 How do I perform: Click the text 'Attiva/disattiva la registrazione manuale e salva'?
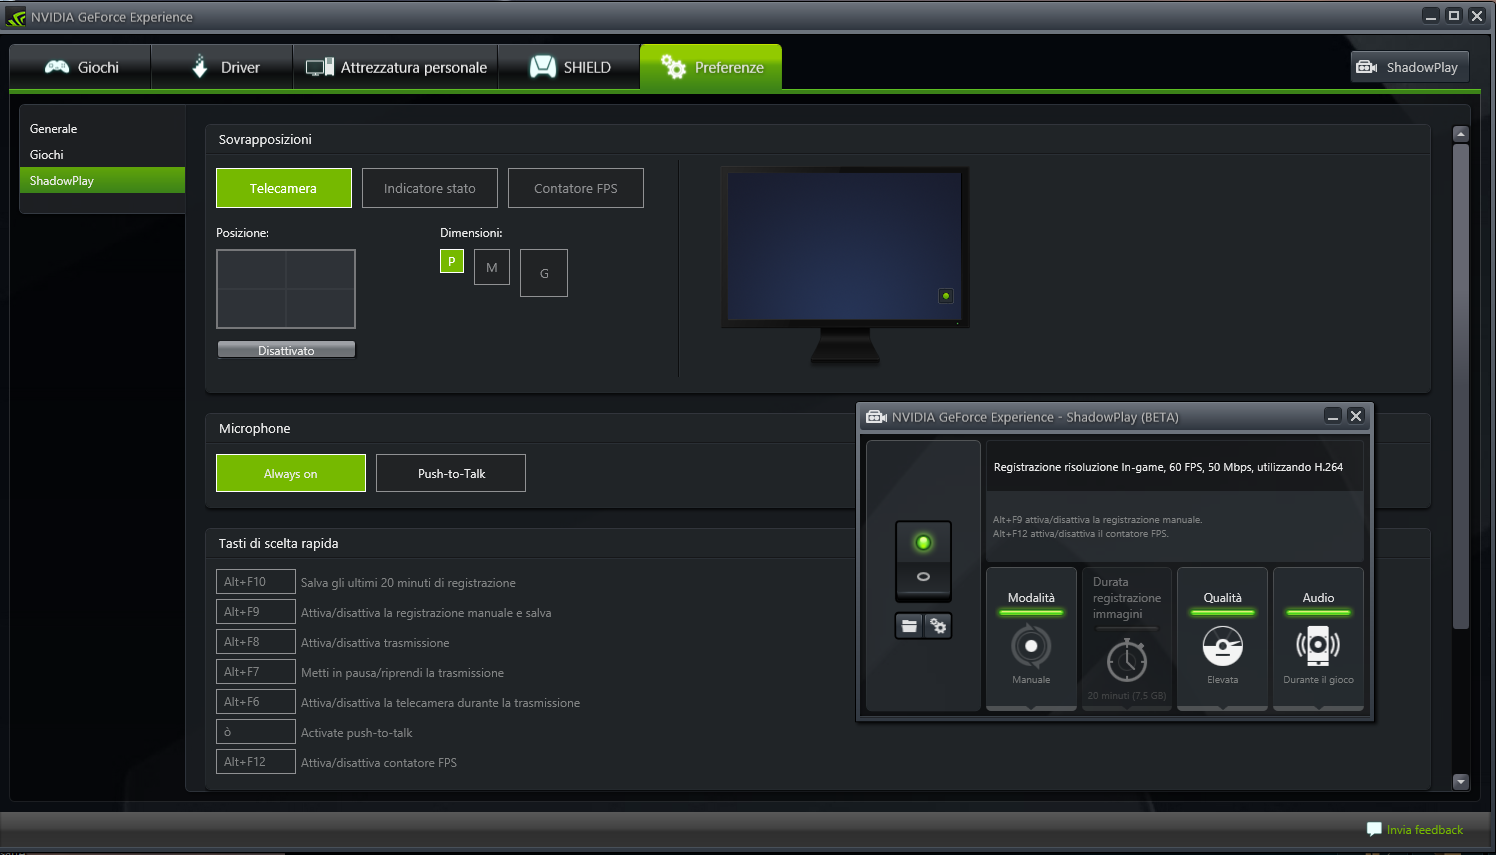pyautogui.click(x=426, y=613)
